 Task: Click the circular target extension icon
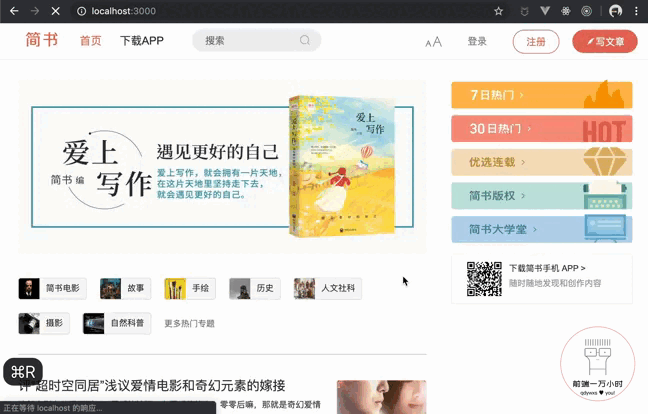point(586,11)
